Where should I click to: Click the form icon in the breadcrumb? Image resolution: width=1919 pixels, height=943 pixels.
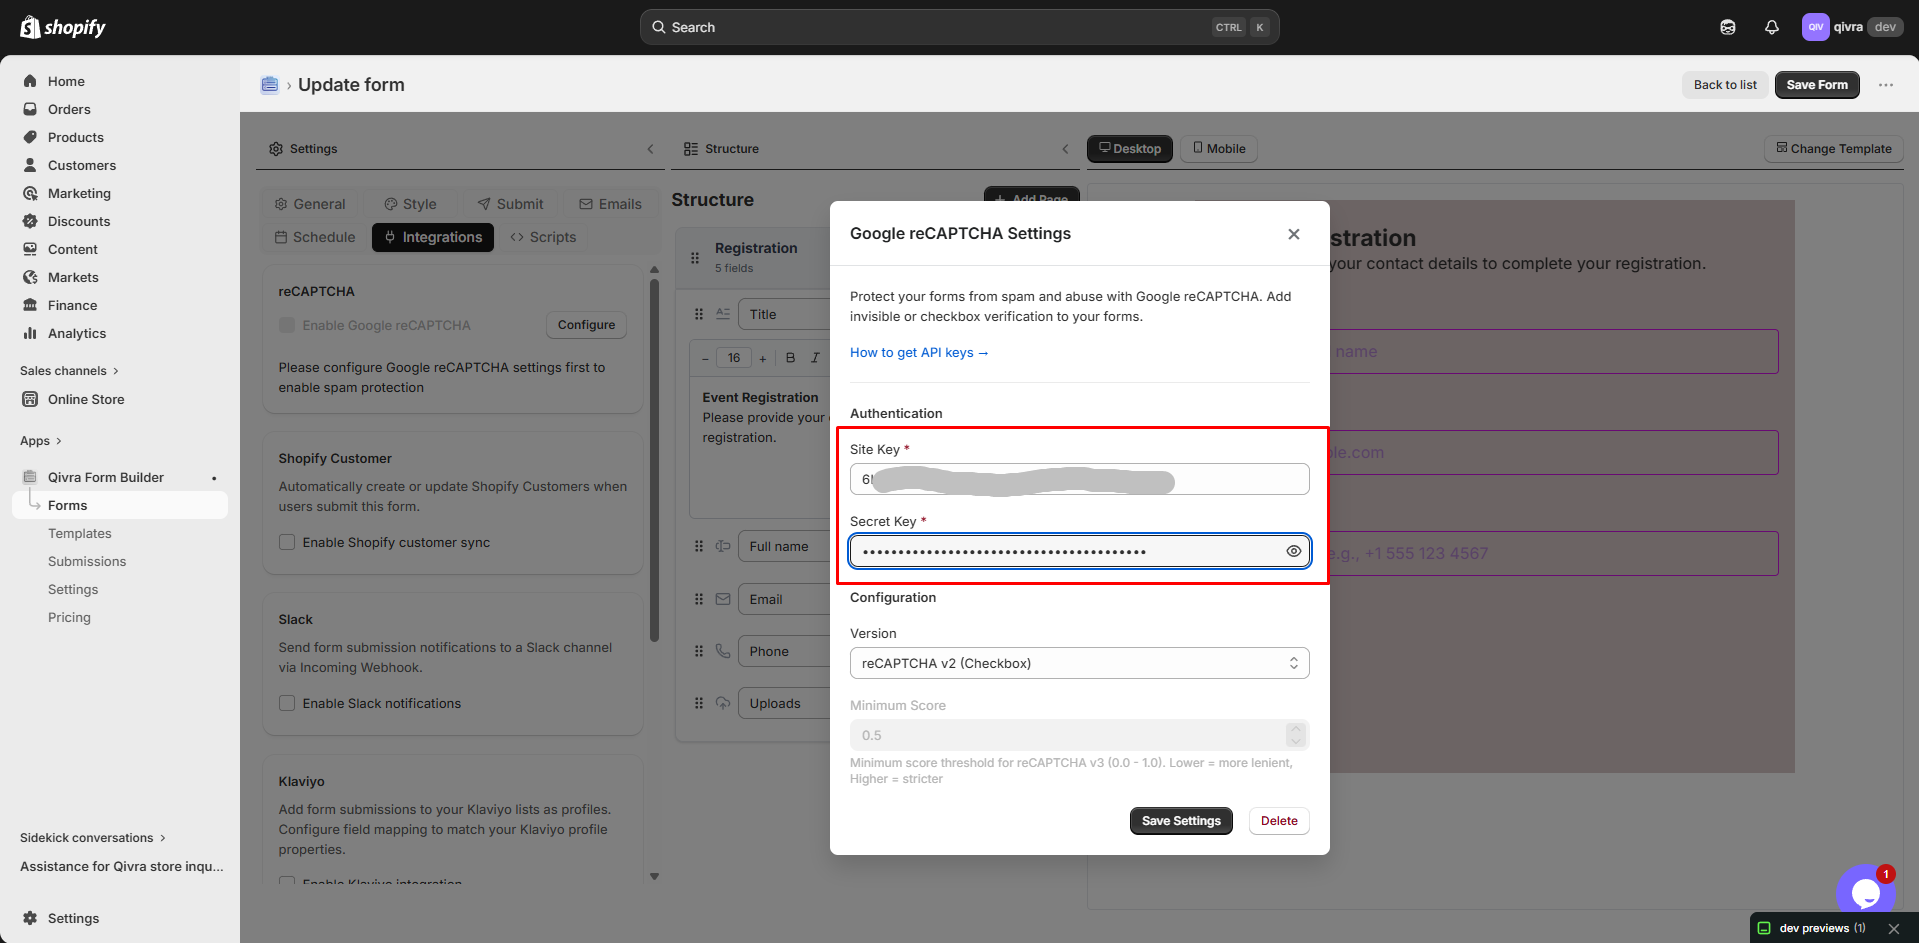(x=270, y=85)
